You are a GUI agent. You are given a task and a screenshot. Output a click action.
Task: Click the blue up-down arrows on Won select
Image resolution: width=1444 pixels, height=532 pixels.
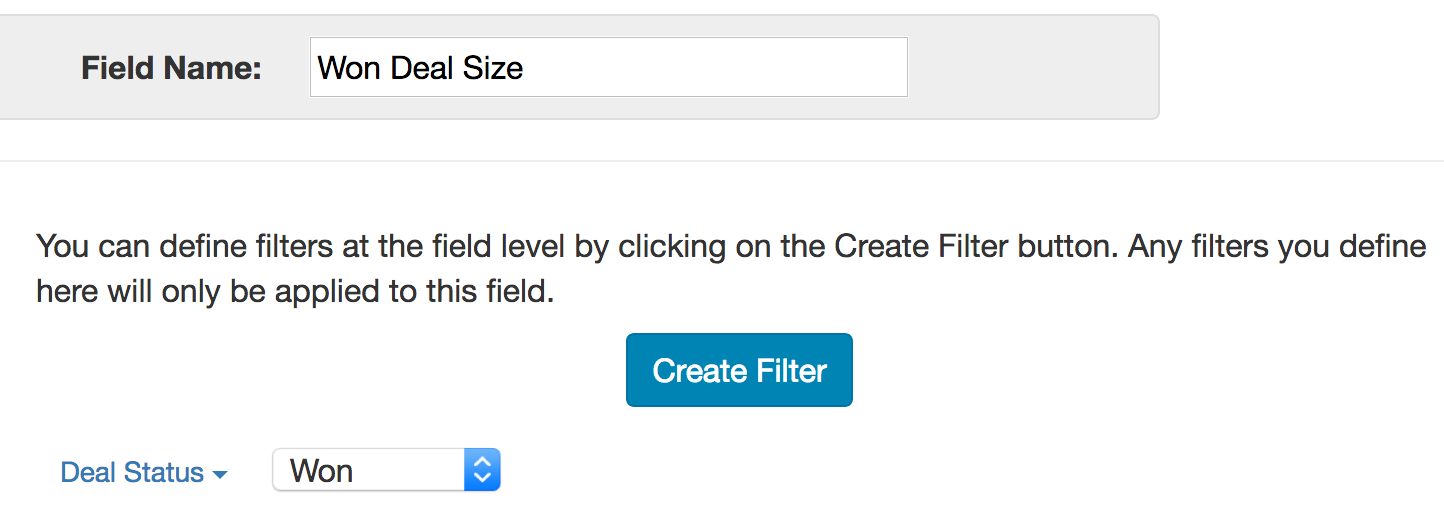click(x=482, y=470)
